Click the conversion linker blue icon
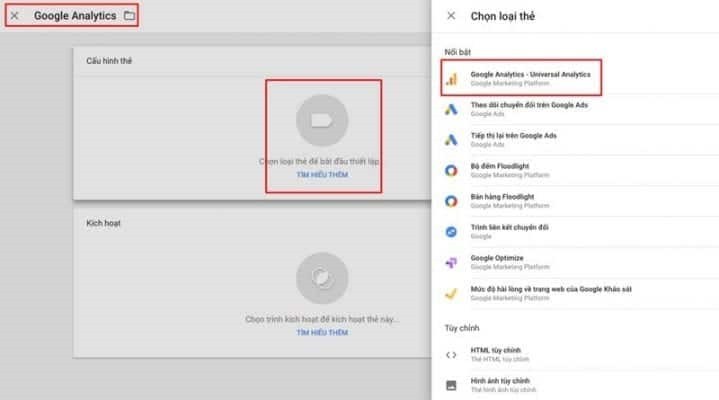The image size is (719, 400). pyautogui.click(x=451, y=232)
